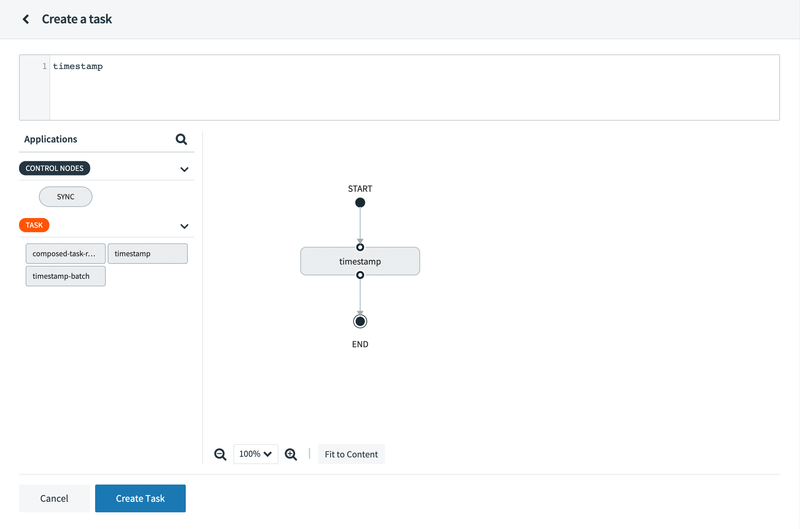The height and width of the screenshot is (529, 800).
Task: Open the 100% zoom level dropdown
Action: [256, 454]
